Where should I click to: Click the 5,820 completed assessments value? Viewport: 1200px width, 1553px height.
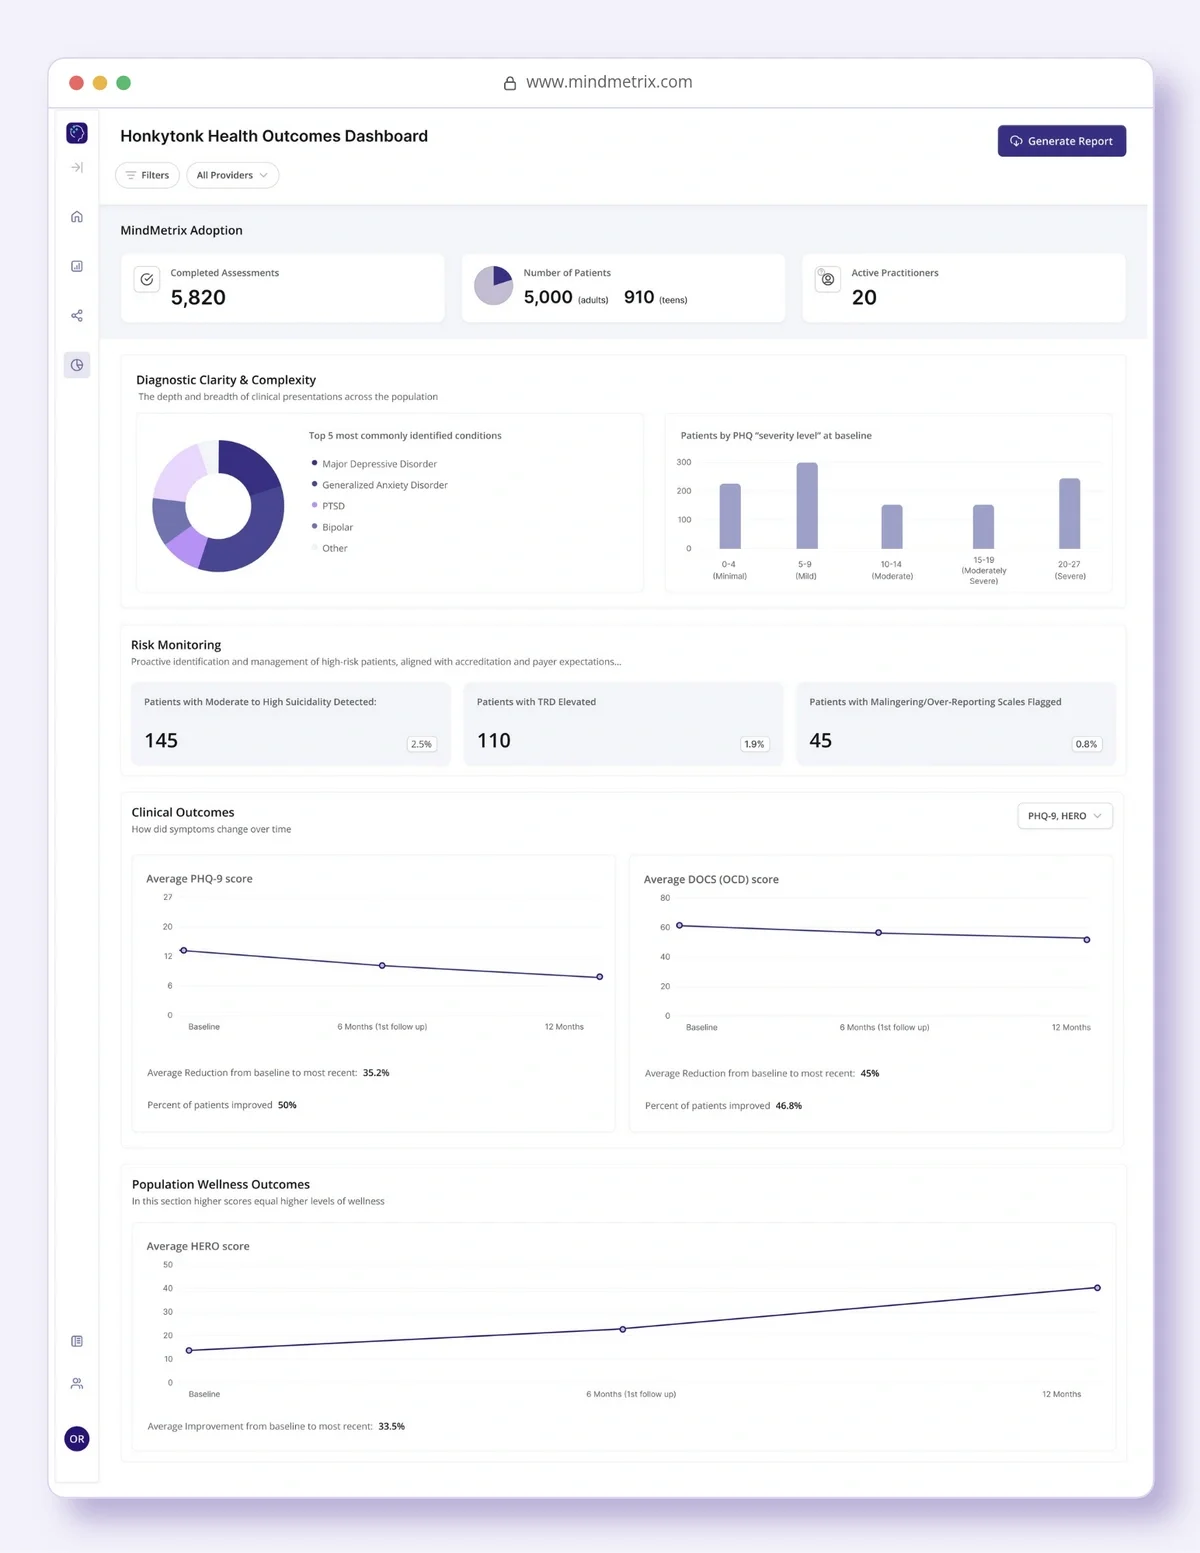(x=198, y=298)
